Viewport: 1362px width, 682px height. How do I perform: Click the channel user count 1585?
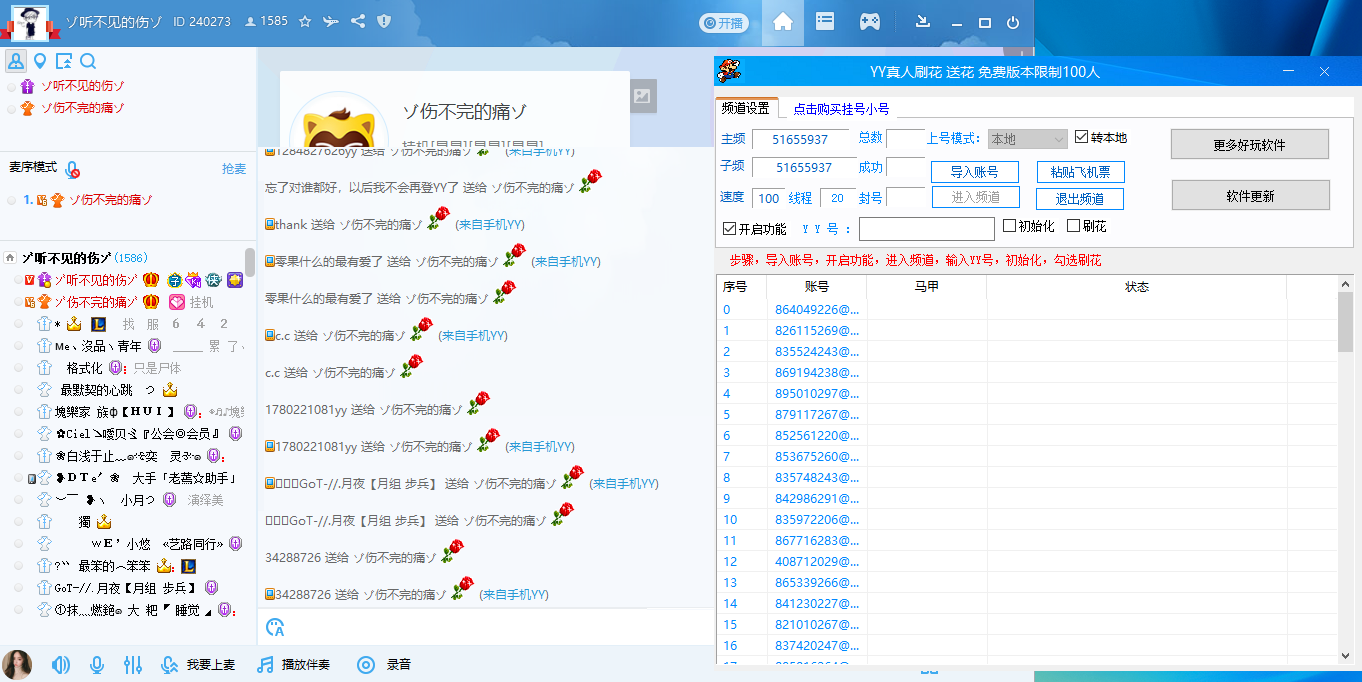point(266,21)
